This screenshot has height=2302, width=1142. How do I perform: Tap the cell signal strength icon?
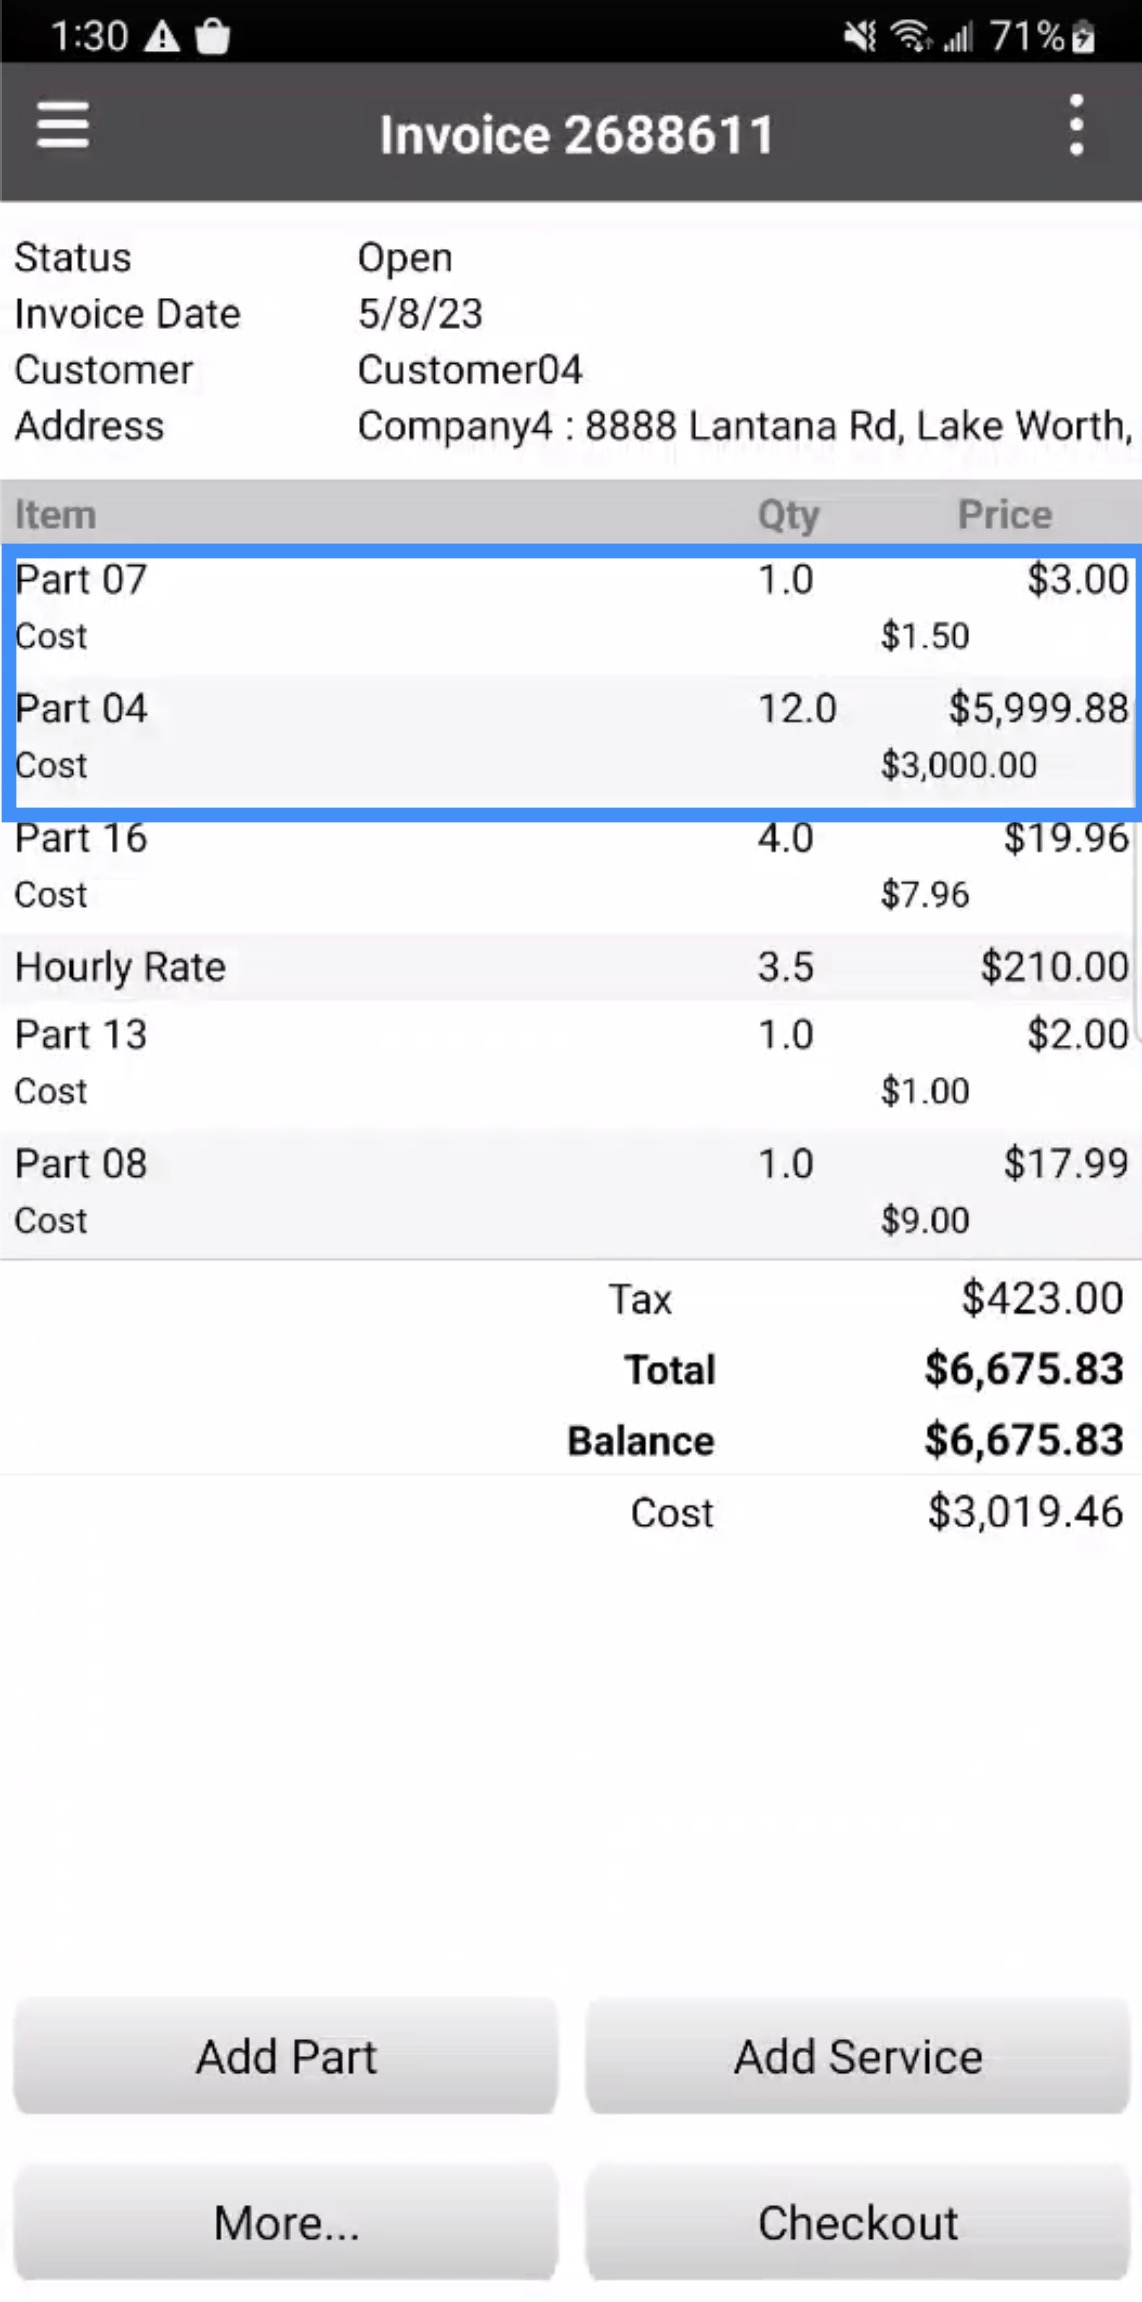coord(957,37)
